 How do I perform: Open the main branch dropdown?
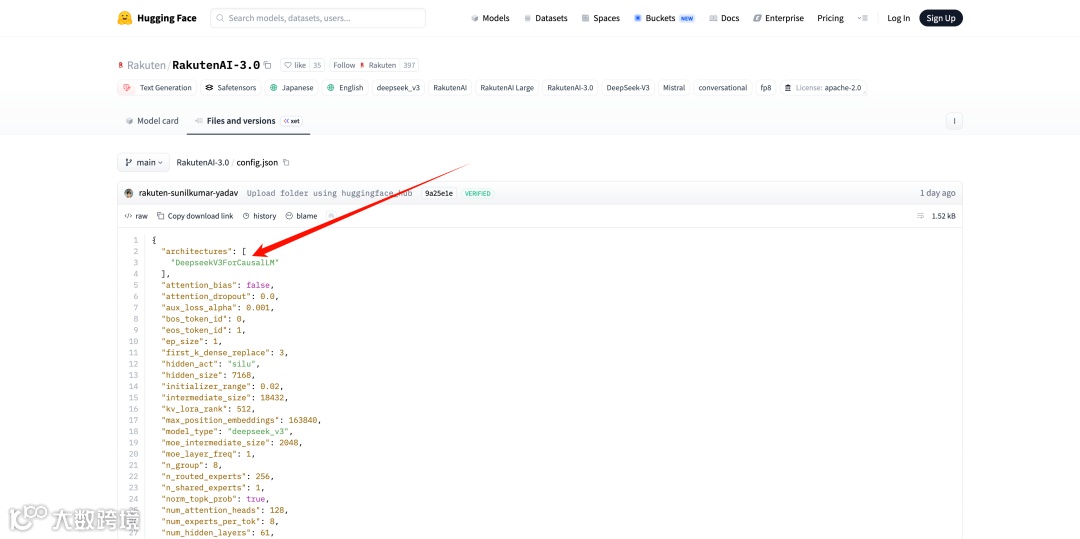(143, 162)
